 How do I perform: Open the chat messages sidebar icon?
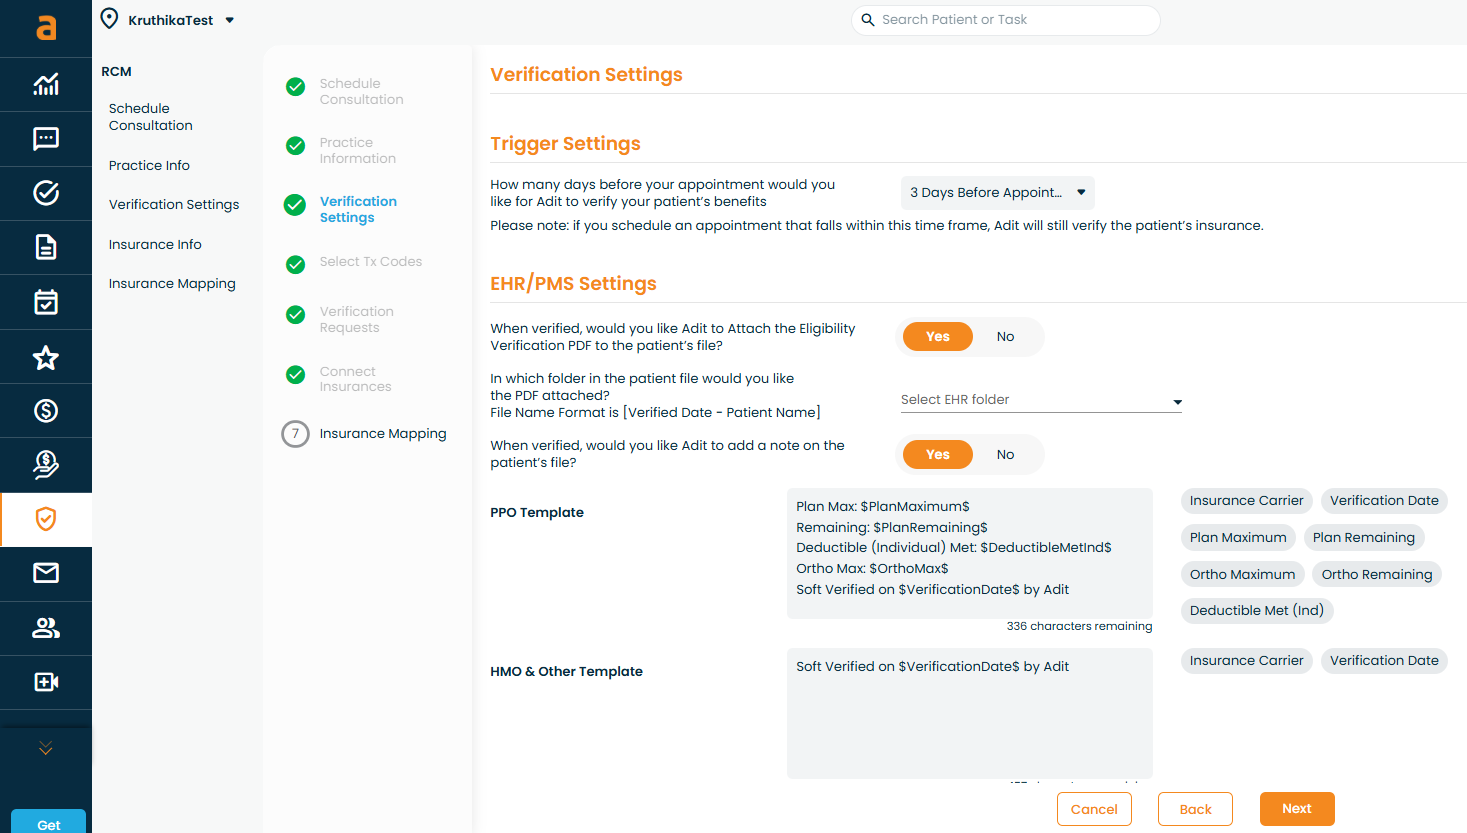46,139
